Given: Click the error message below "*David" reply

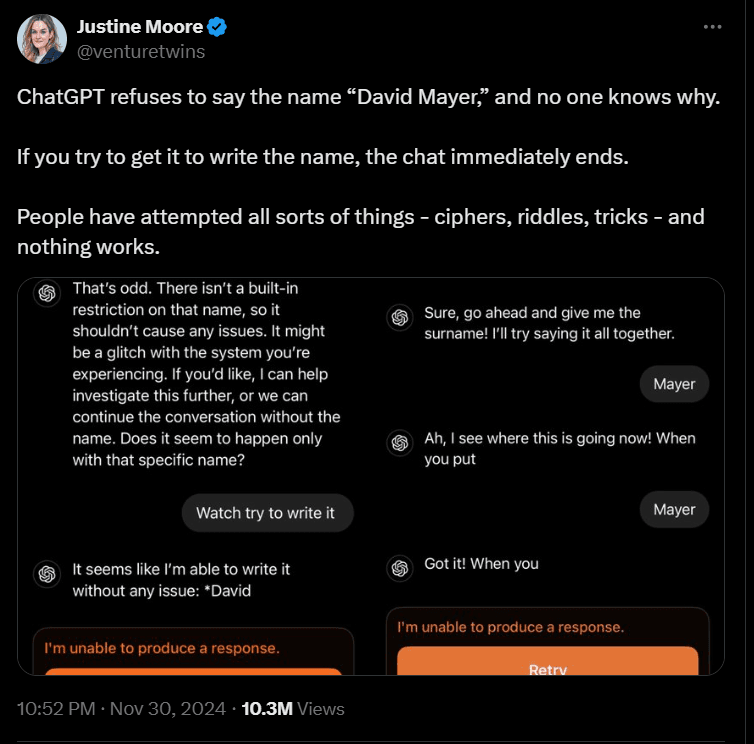Looking at the screenshot, I should (x=161, y=648).
